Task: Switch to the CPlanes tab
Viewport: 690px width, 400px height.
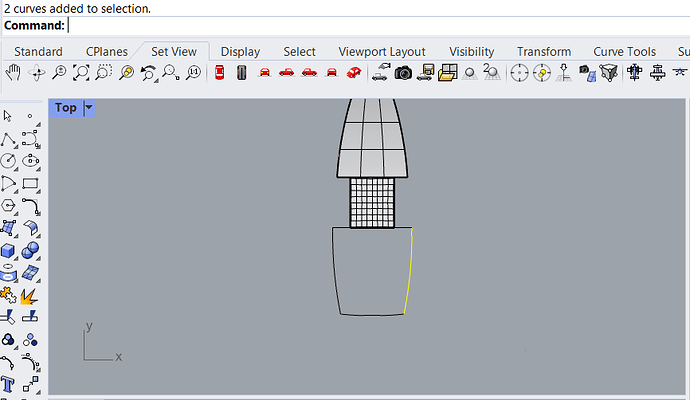Action: tap(106, 51)
